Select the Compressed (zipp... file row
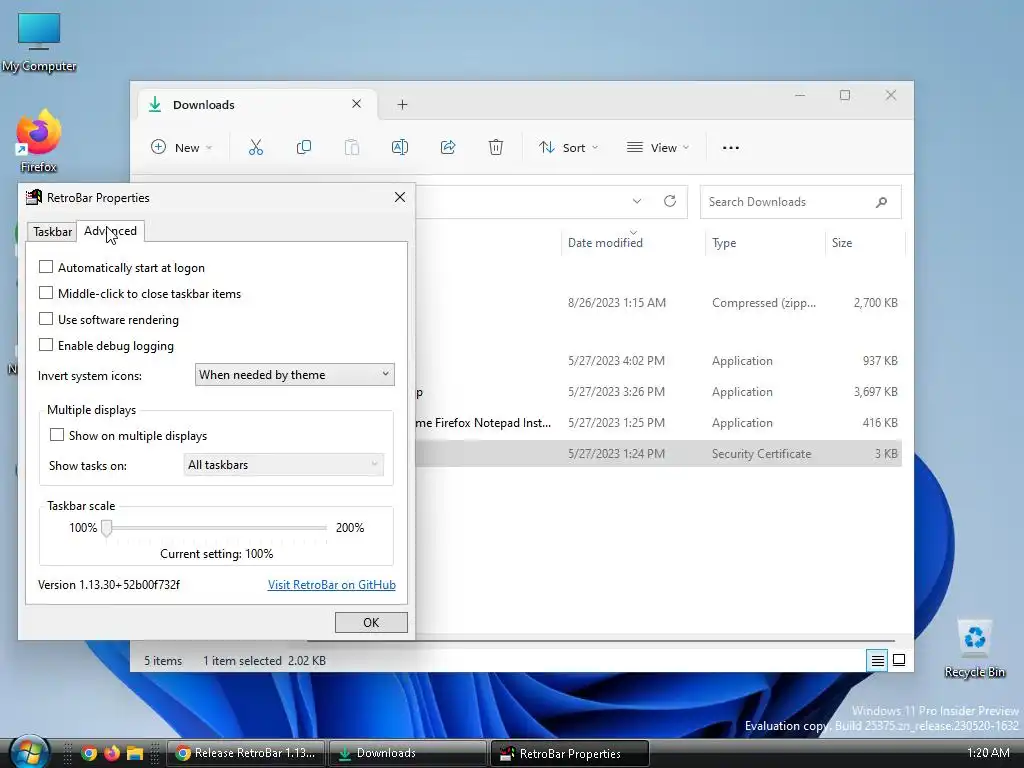 [658, 302]
